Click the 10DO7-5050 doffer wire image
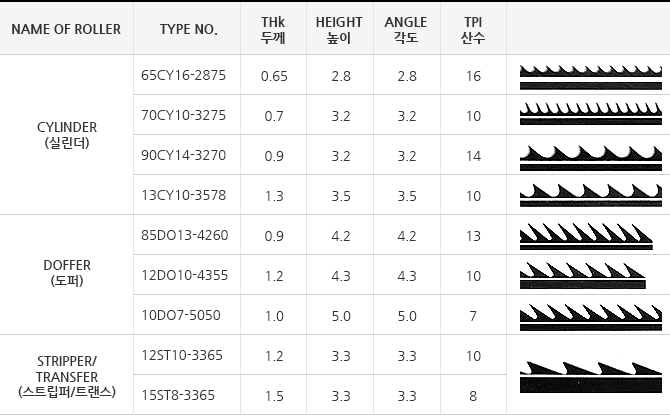The image size is (670, 415). (591, 318)
